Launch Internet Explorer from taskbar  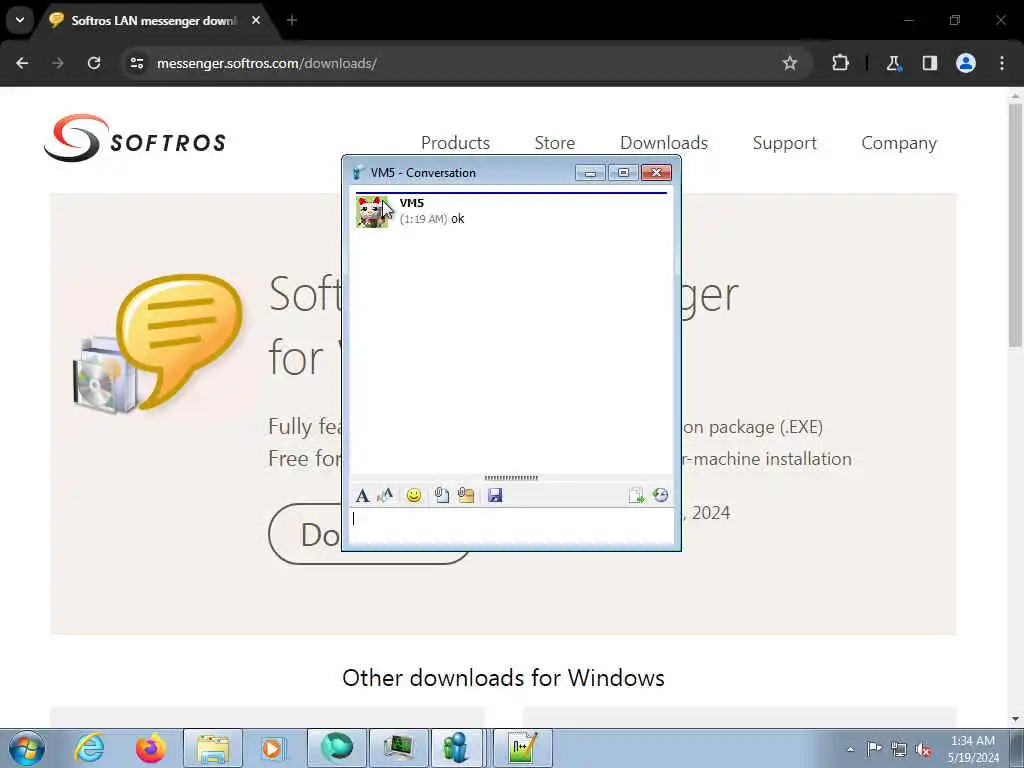(x=89, y=748)
